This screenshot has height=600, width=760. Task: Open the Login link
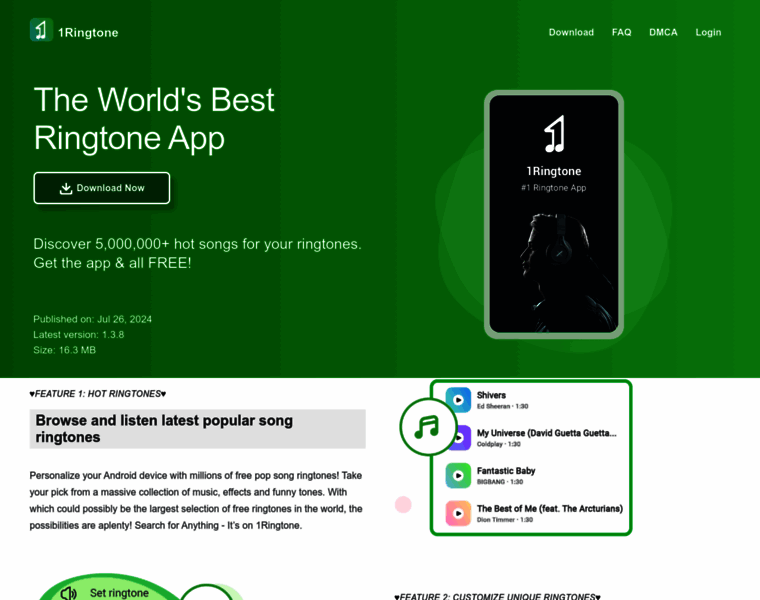[708, 32]
